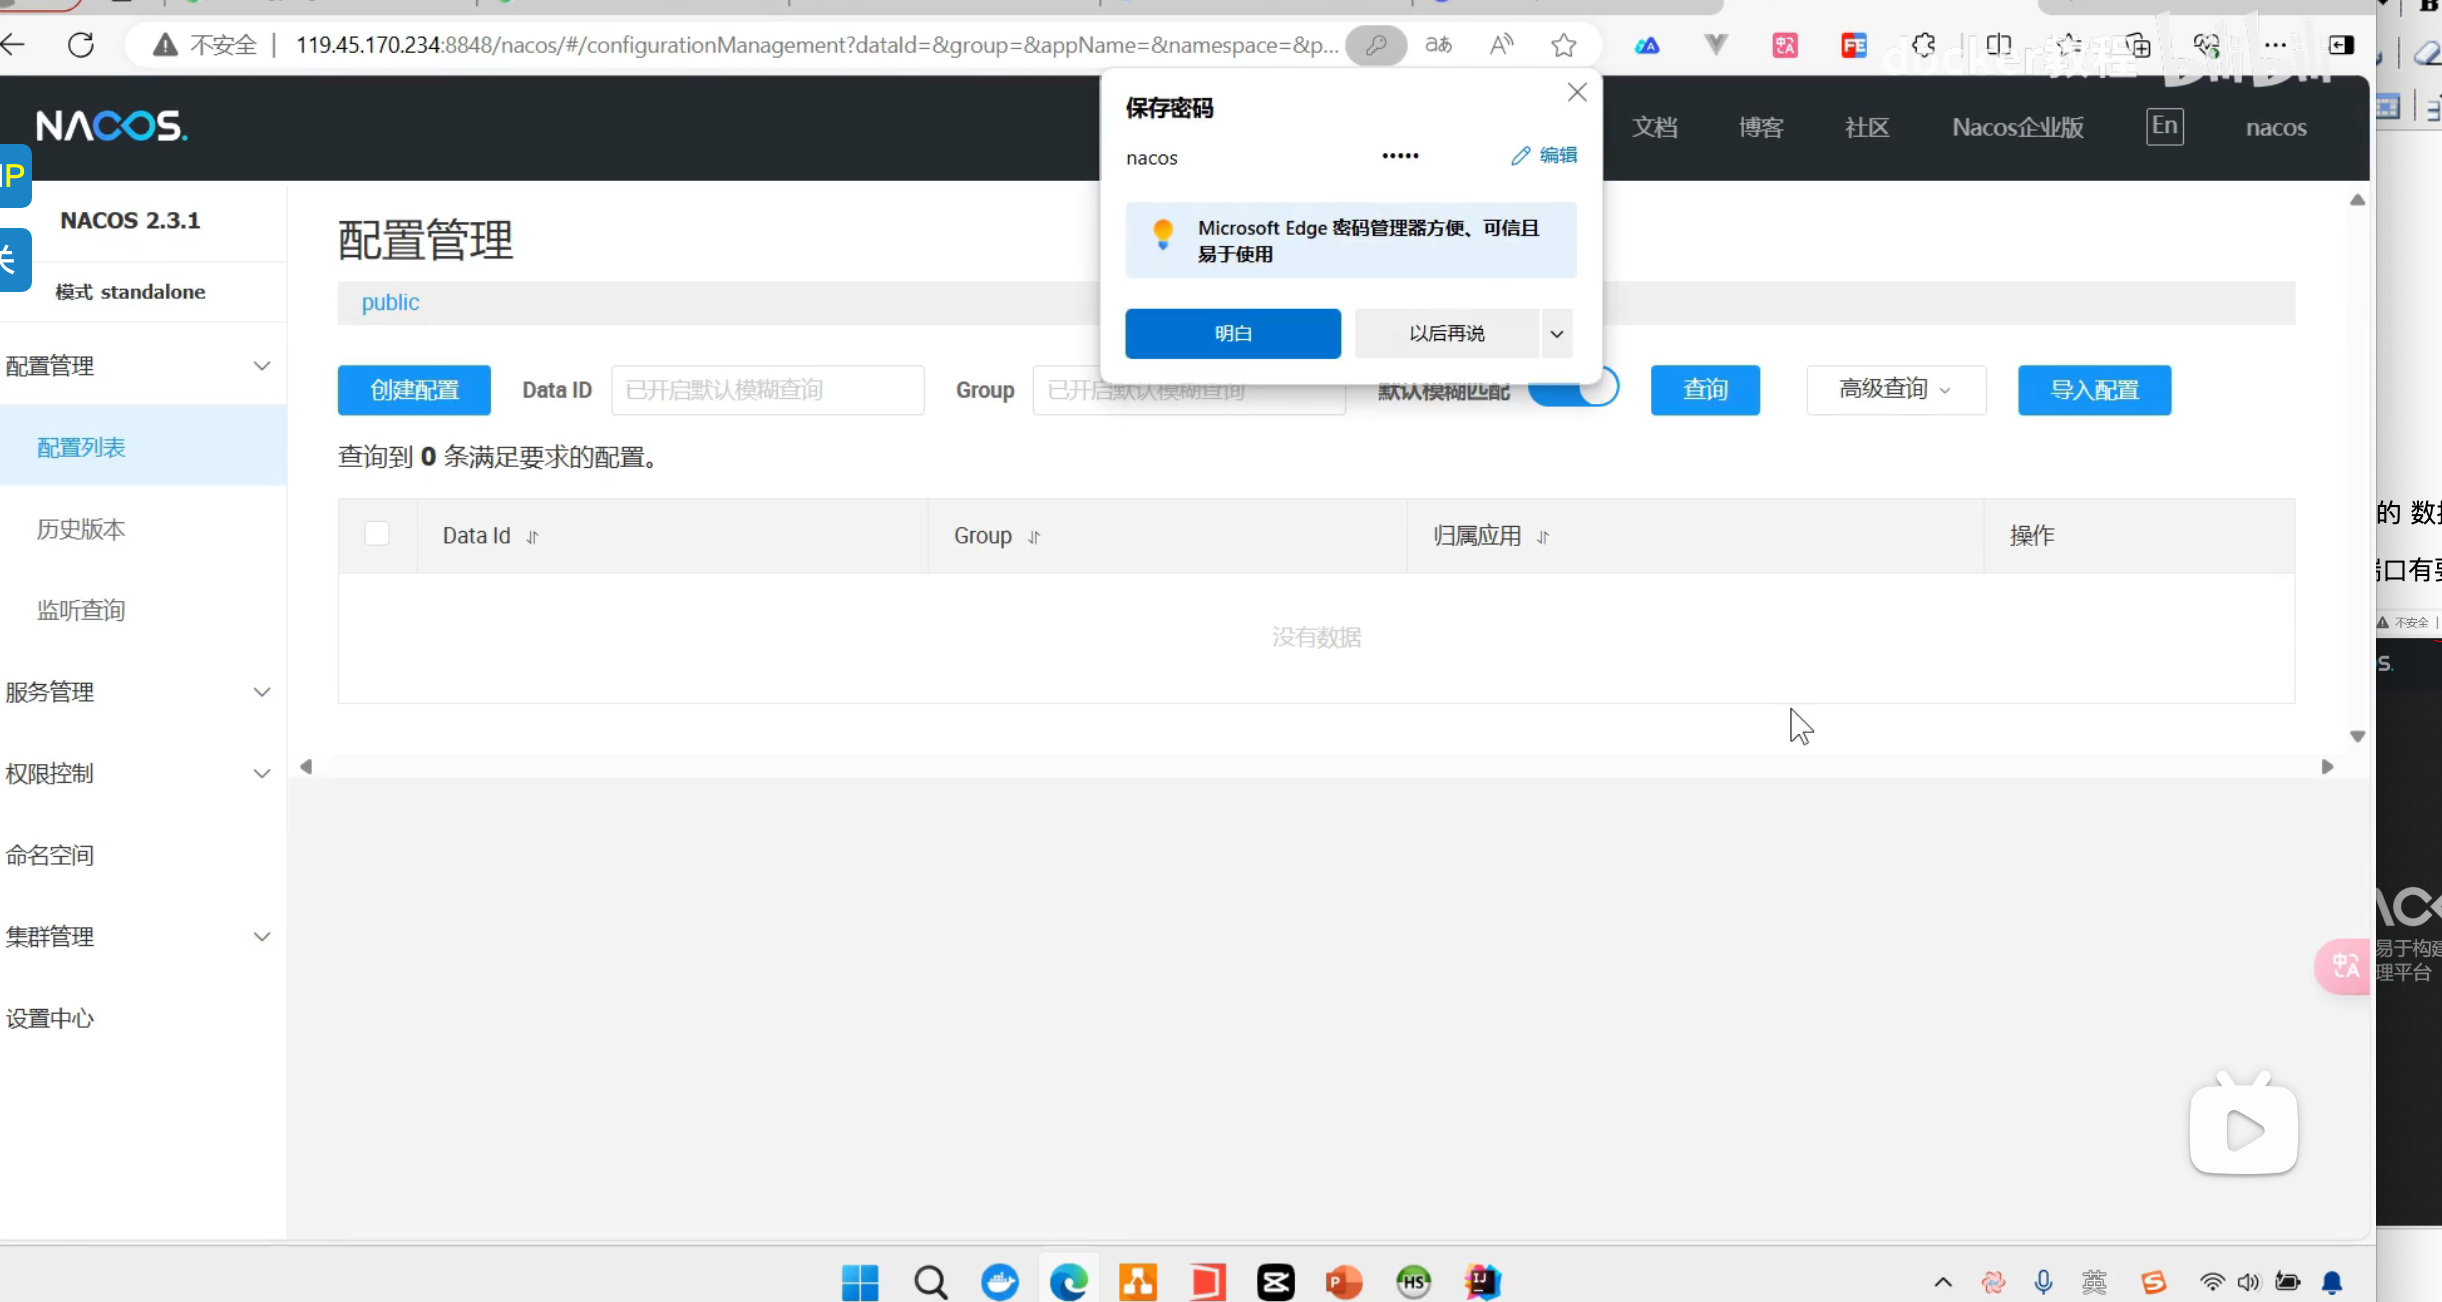Viewport: 2442px width, 1302px height.
Task: Click Data Id column sort icon
Action: pos(533,537)
